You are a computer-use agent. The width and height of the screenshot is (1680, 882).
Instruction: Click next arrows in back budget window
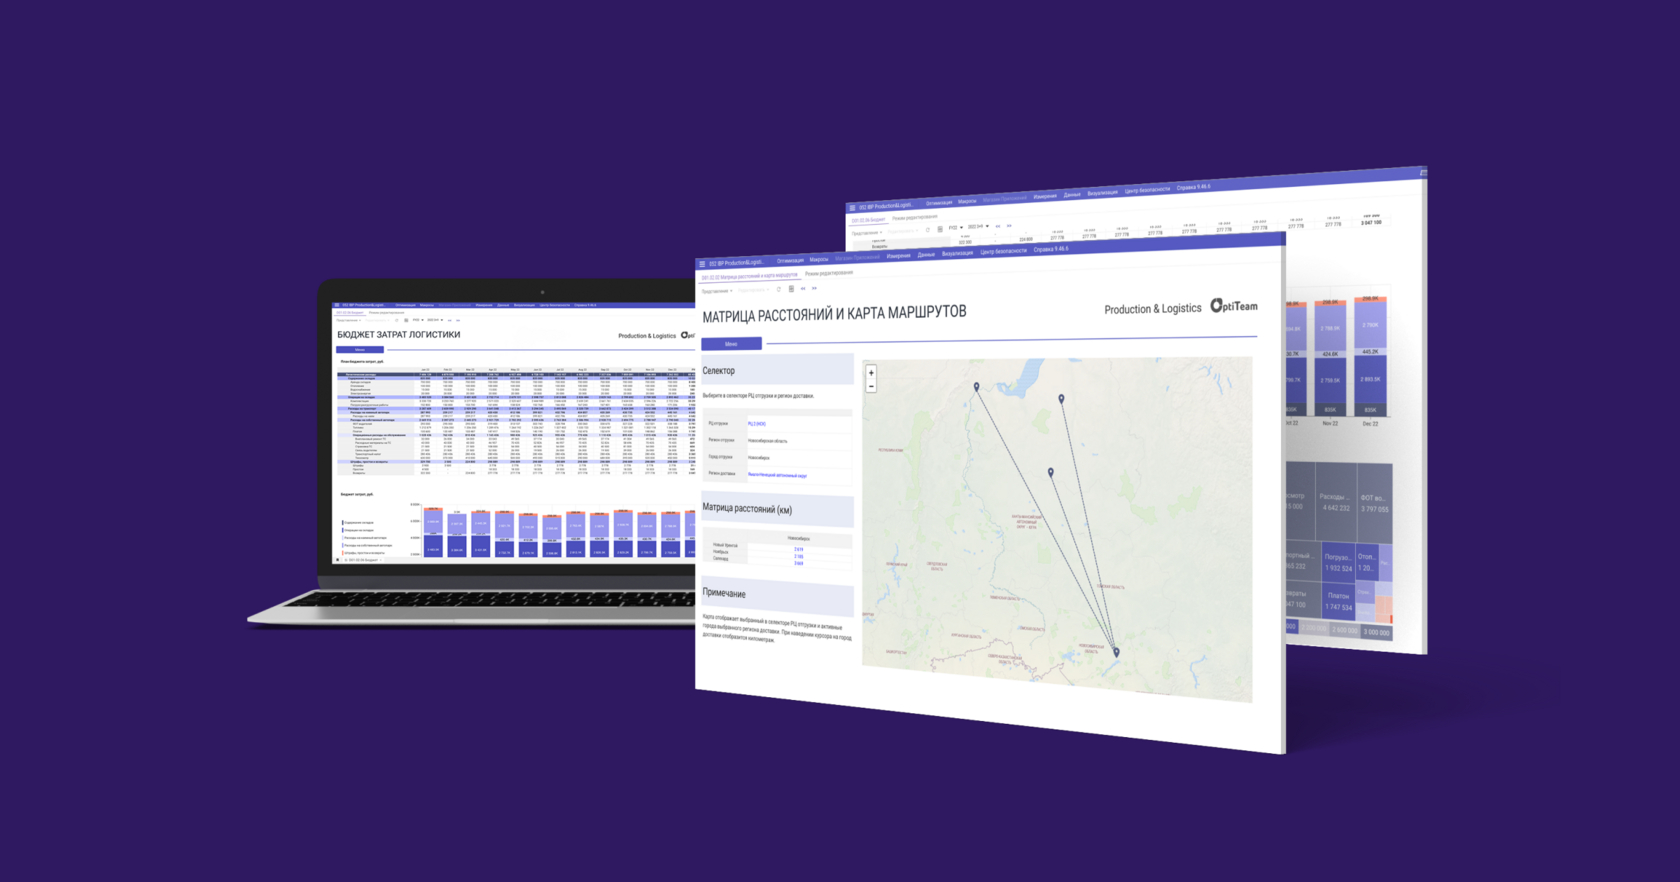1009,226
